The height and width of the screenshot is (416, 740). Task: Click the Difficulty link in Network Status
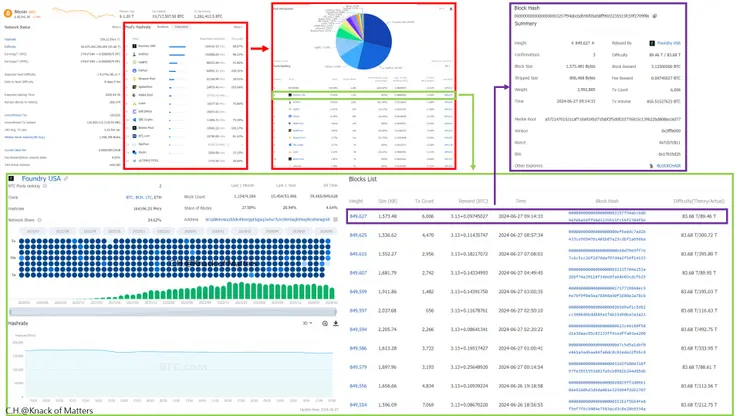[10, 47]
